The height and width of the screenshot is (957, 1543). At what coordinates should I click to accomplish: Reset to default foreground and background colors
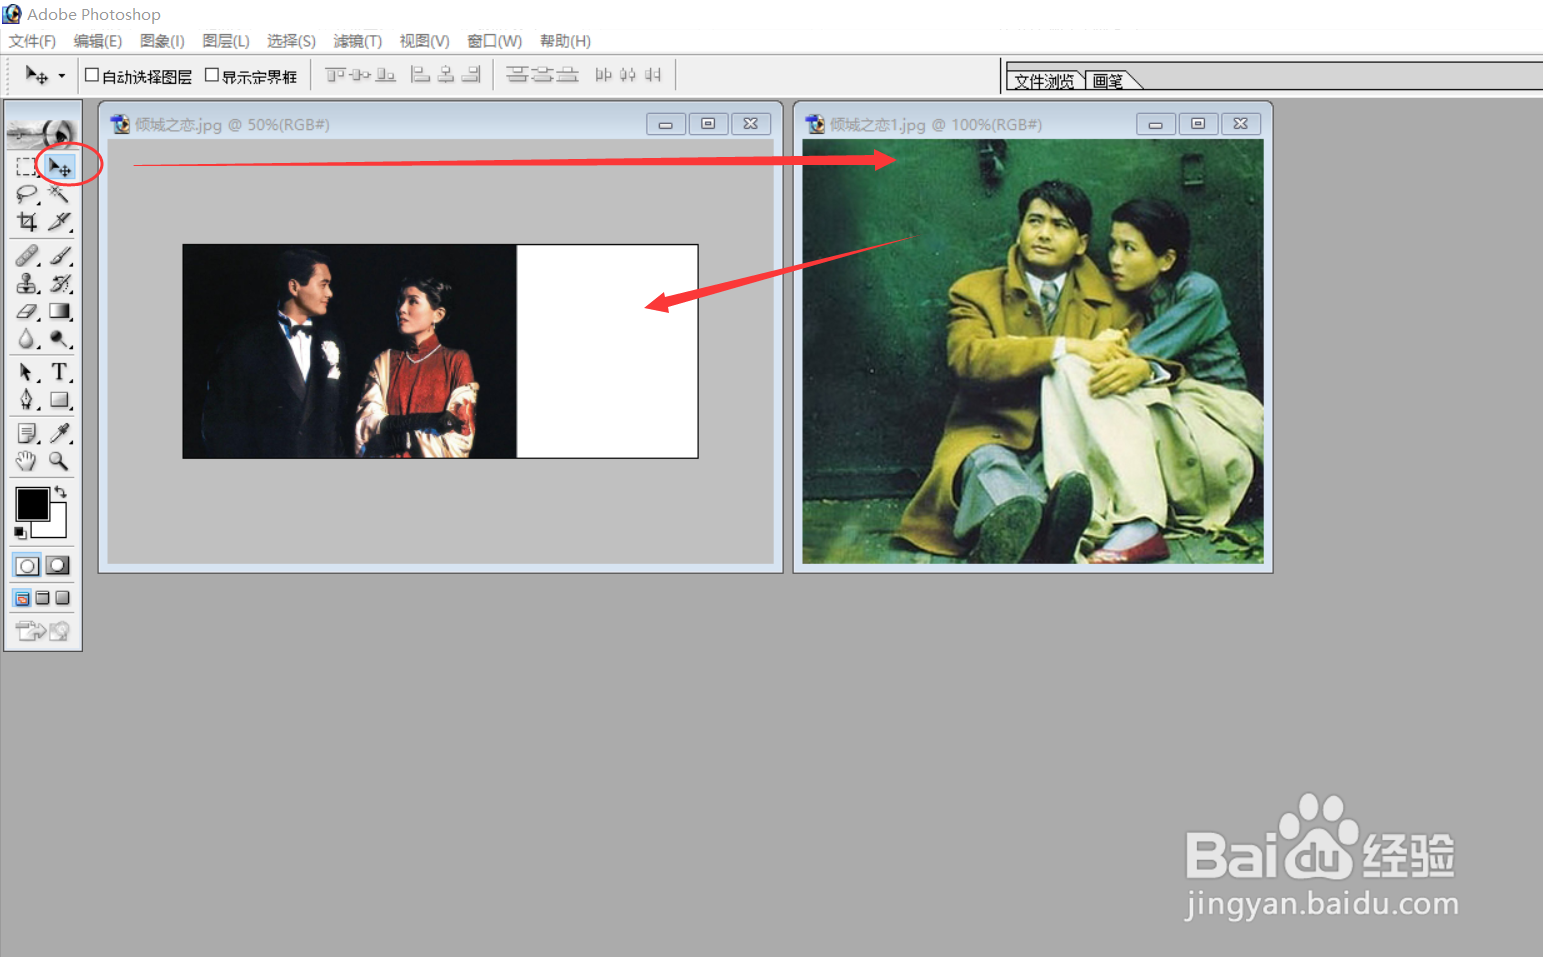click(x=20, y=533)
